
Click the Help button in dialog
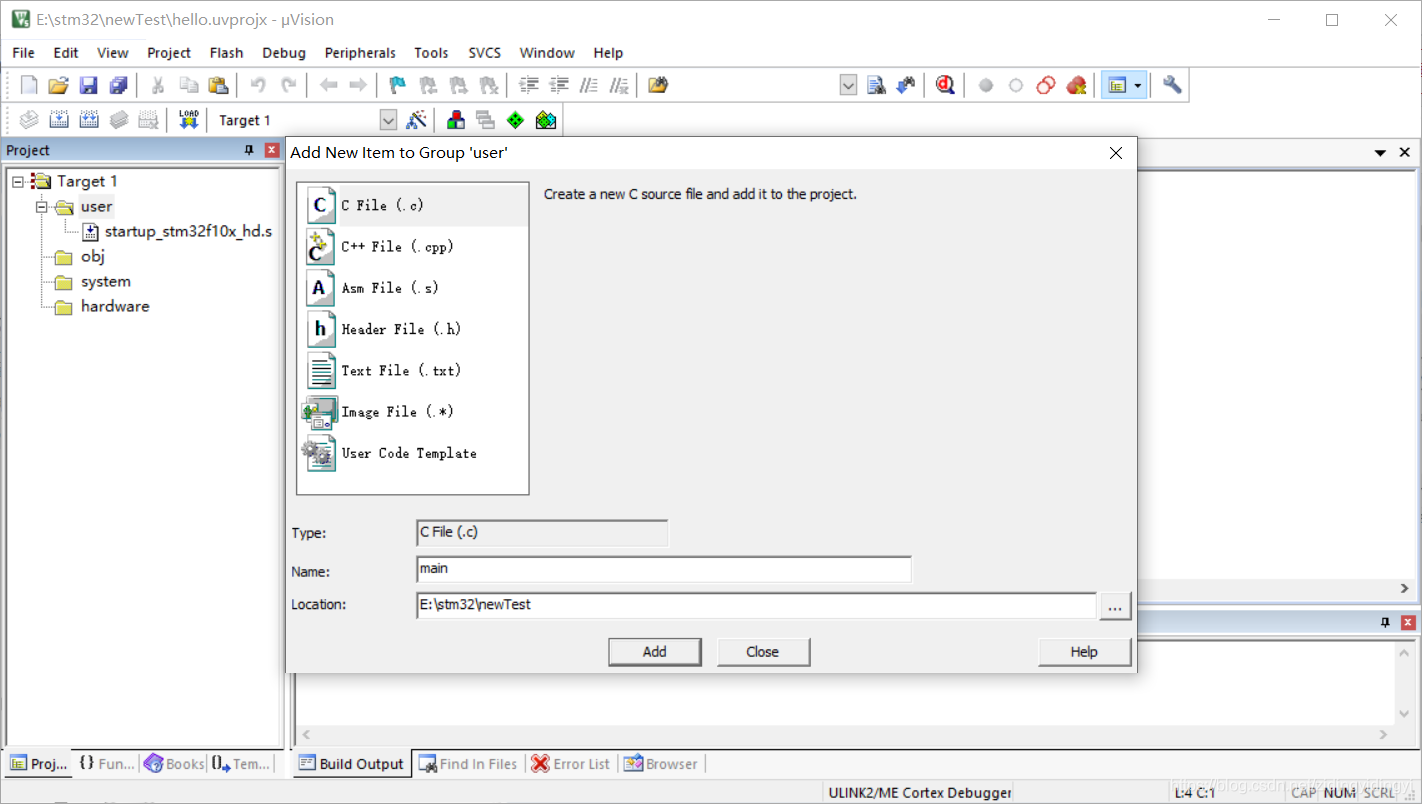click(1085, 652)
